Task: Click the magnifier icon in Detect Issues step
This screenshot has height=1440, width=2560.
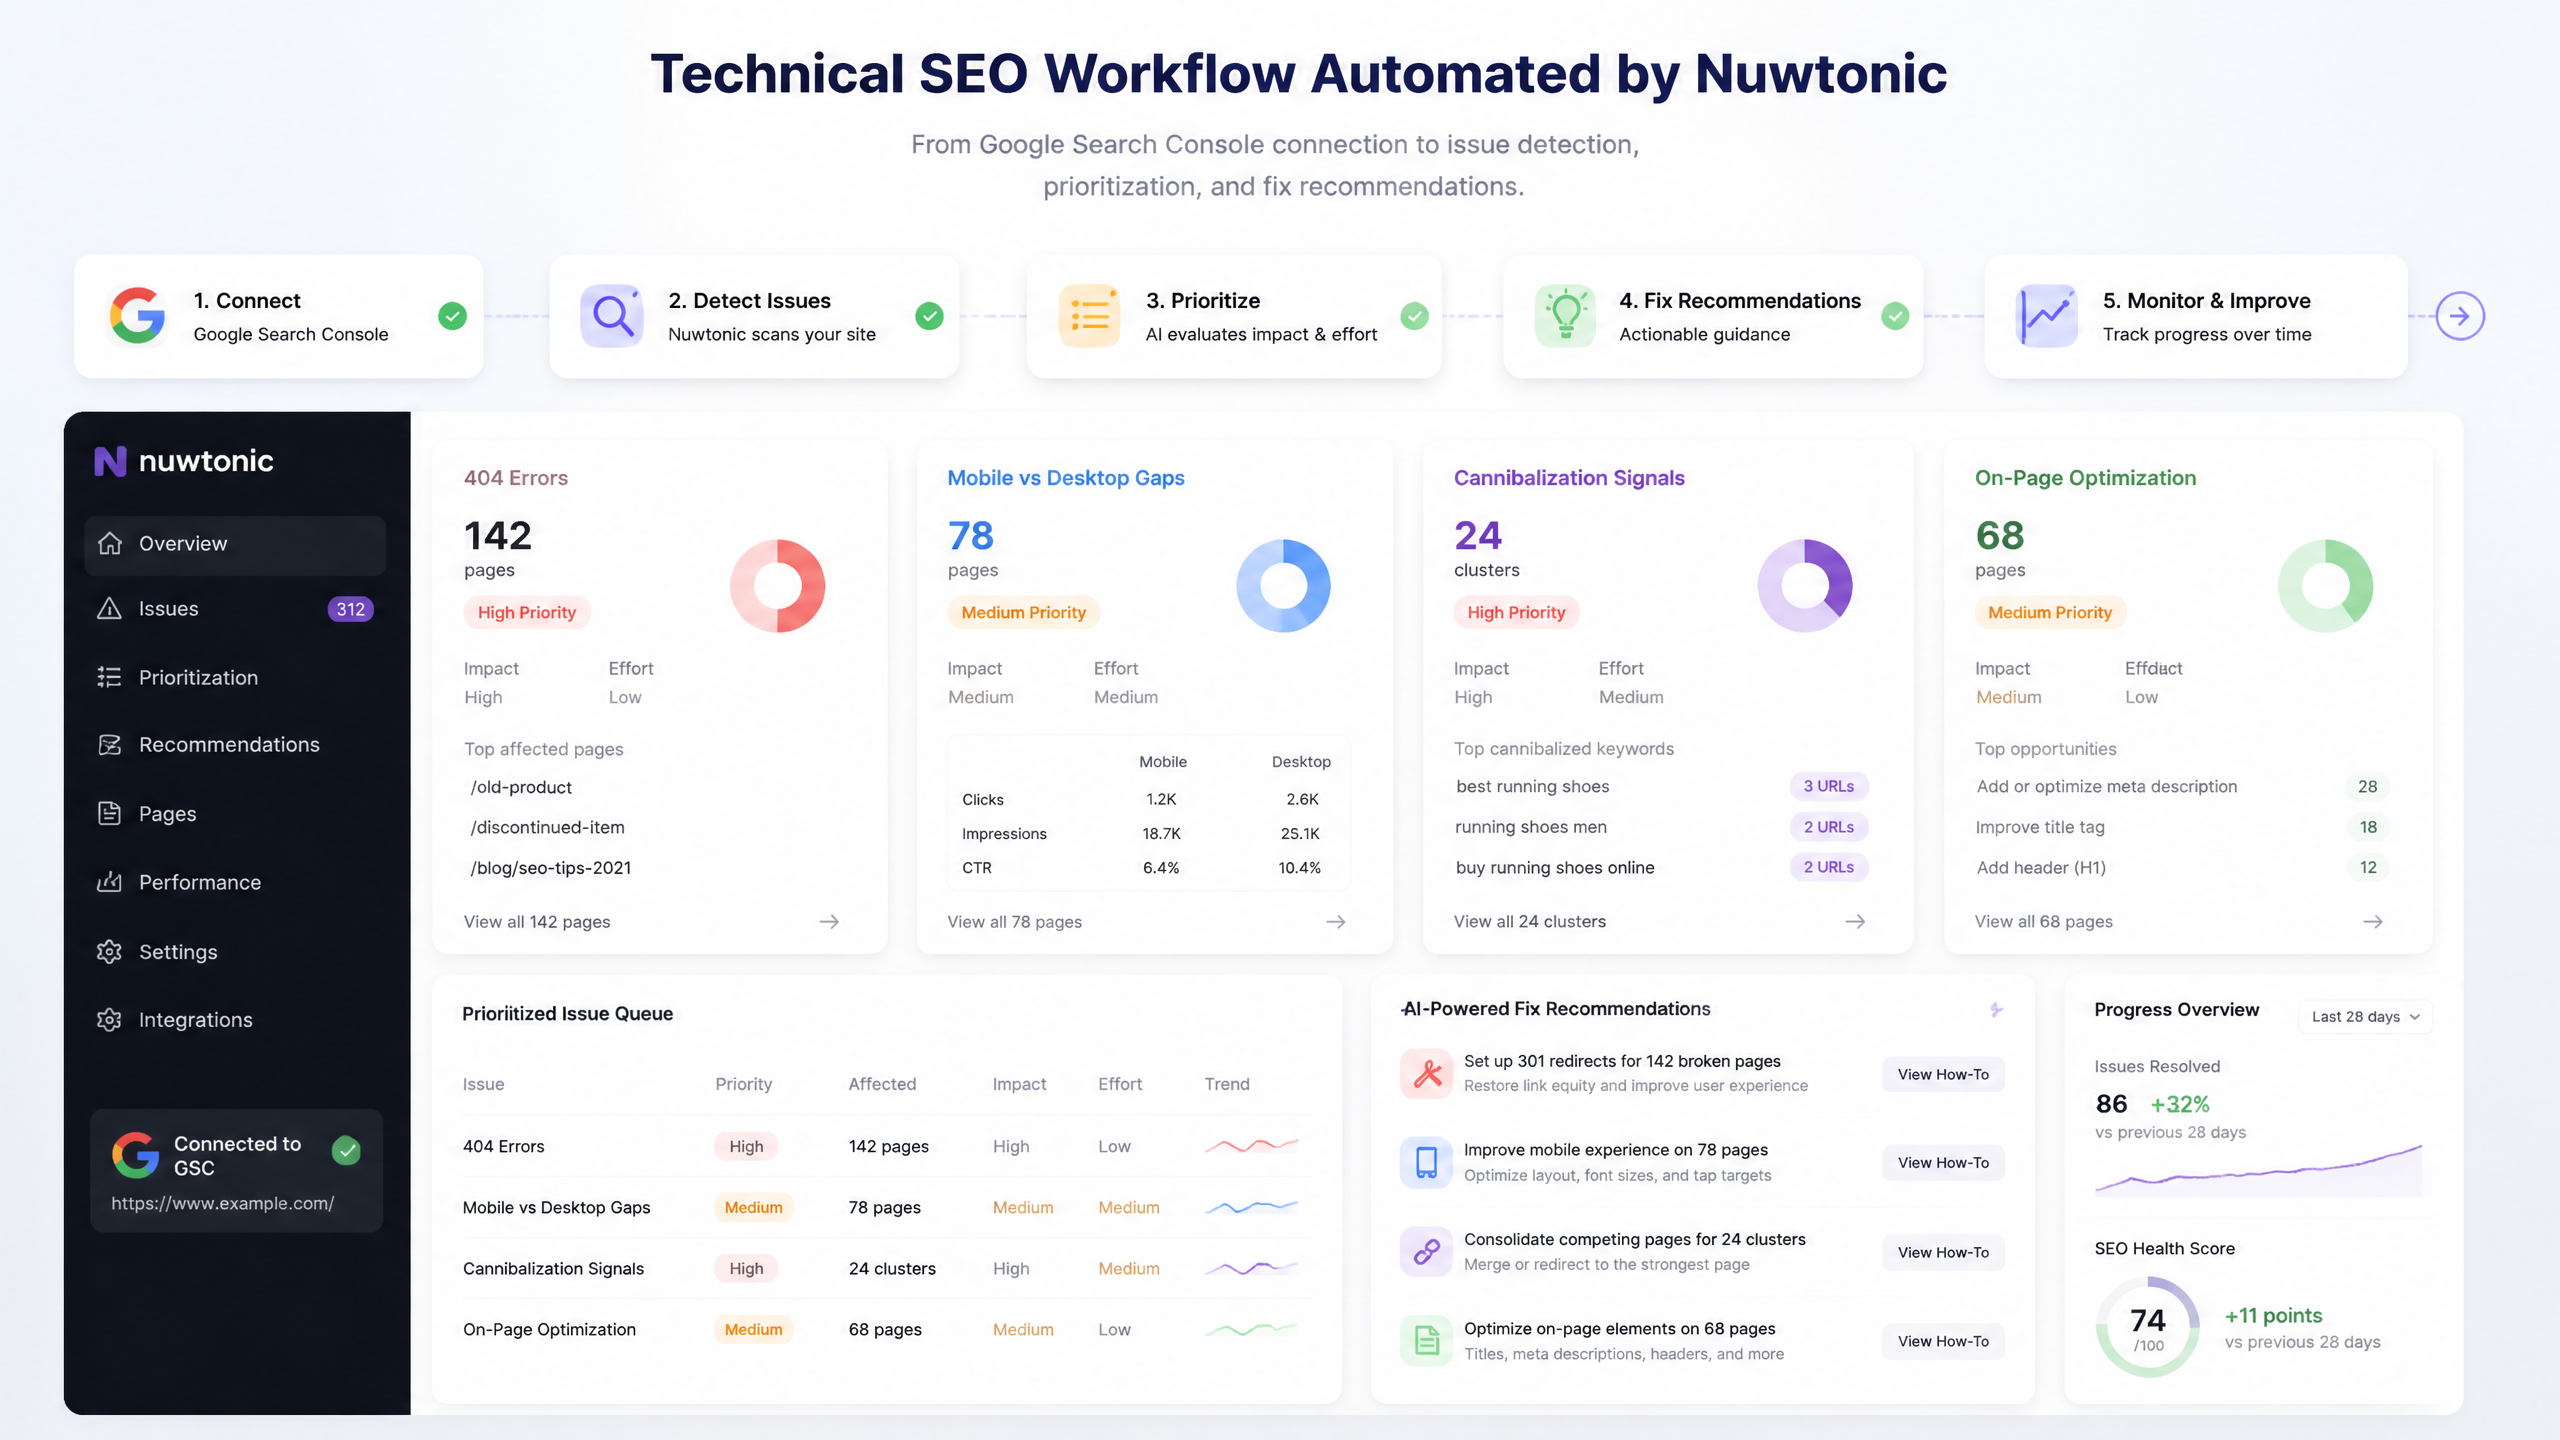Action: 612,316
